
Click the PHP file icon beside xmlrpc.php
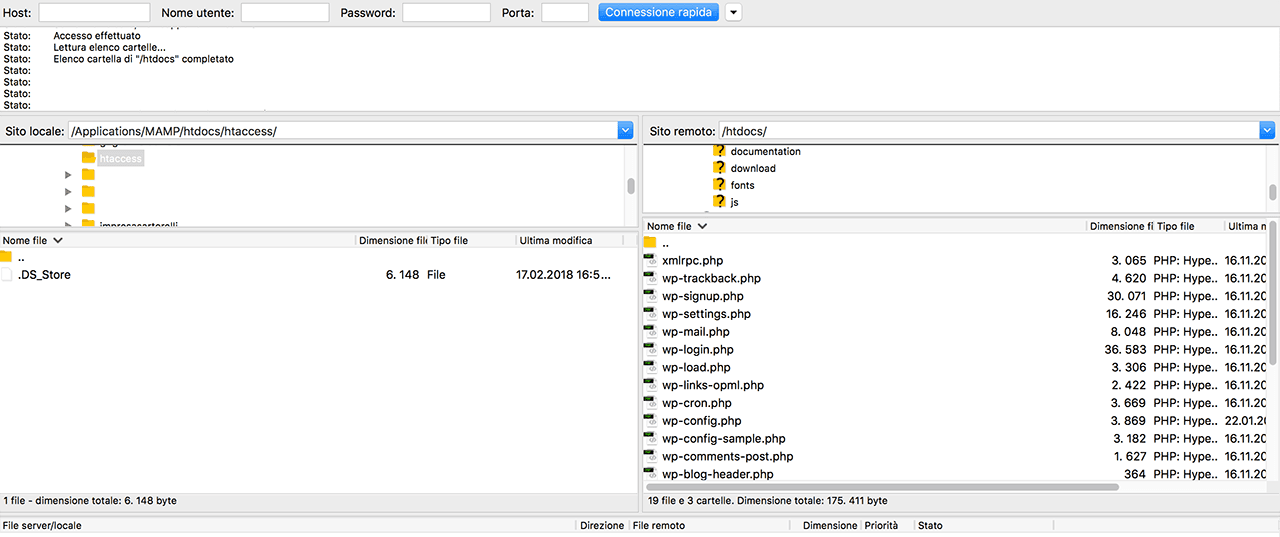pos(650,260)
